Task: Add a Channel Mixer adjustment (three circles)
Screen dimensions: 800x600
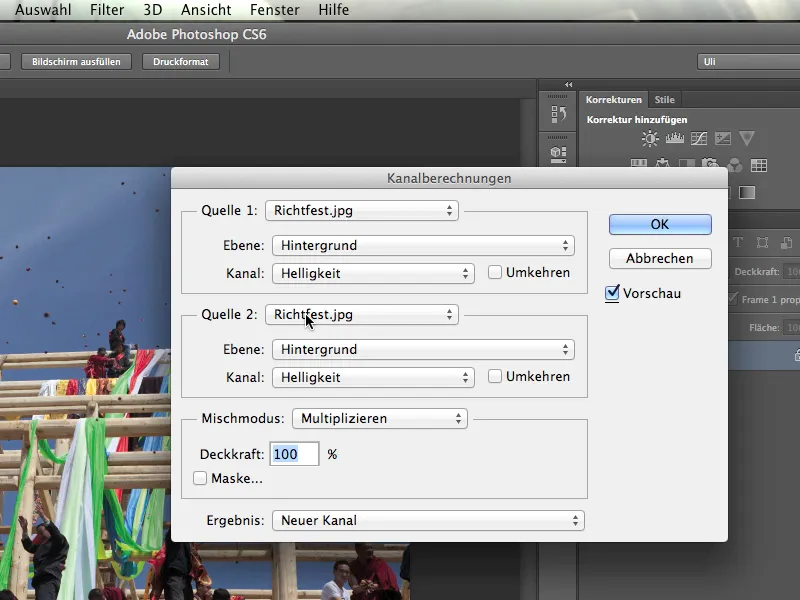Action: click(734, 164)
